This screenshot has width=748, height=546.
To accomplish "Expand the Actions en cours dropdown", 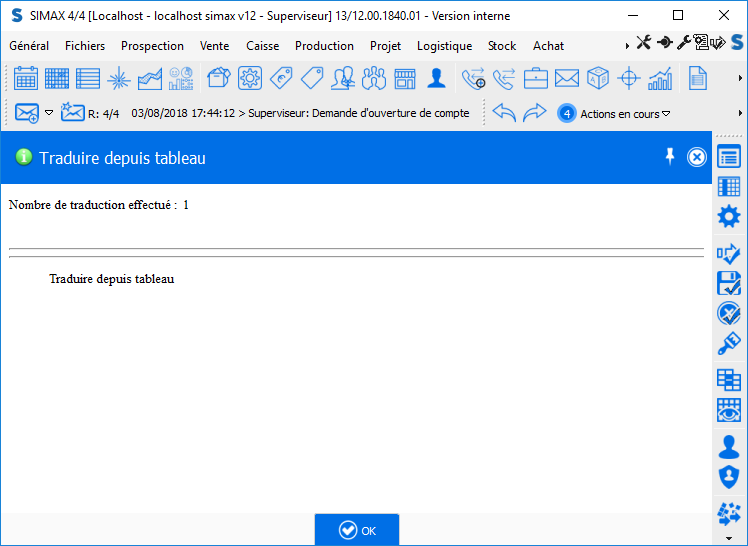I will tap(666, 114).
